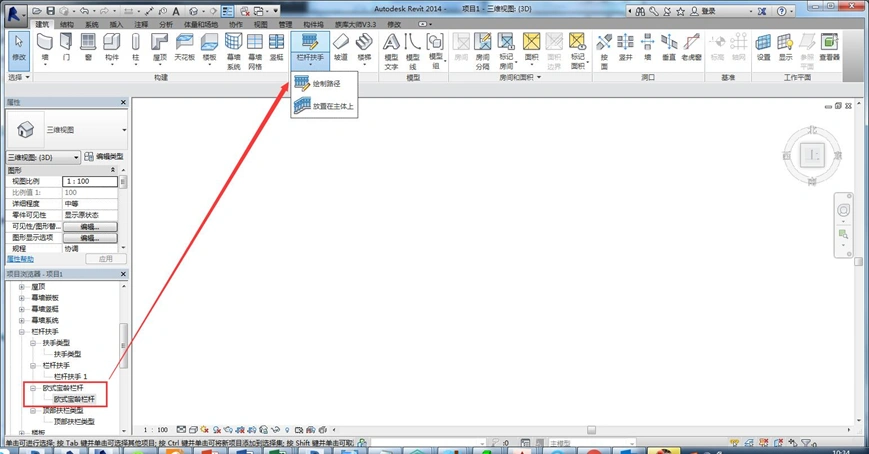This screenshot has height=454, width=869.
Task: Open the 结构 (Structure) ribbon tab
Action: [67, 24]
